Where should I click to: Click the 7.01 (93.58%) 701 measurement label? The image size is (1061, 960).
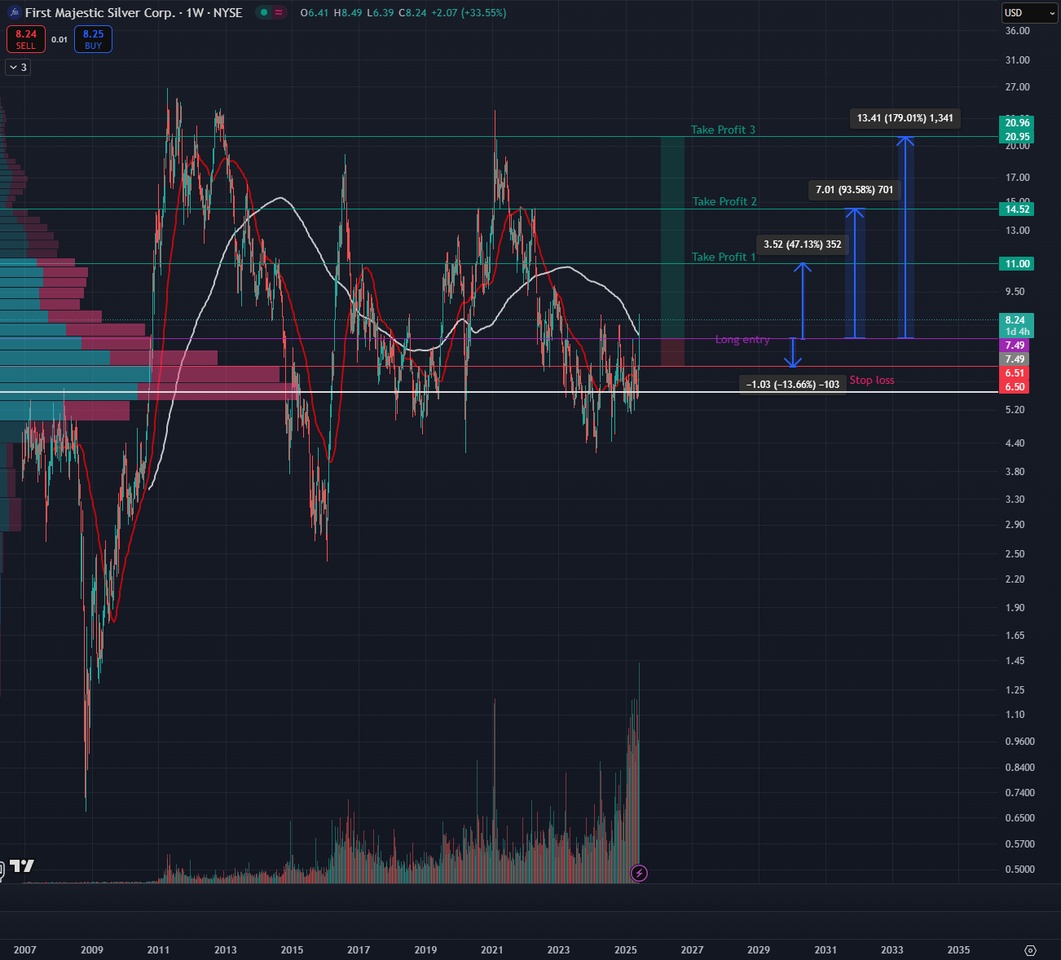(854, 189)
